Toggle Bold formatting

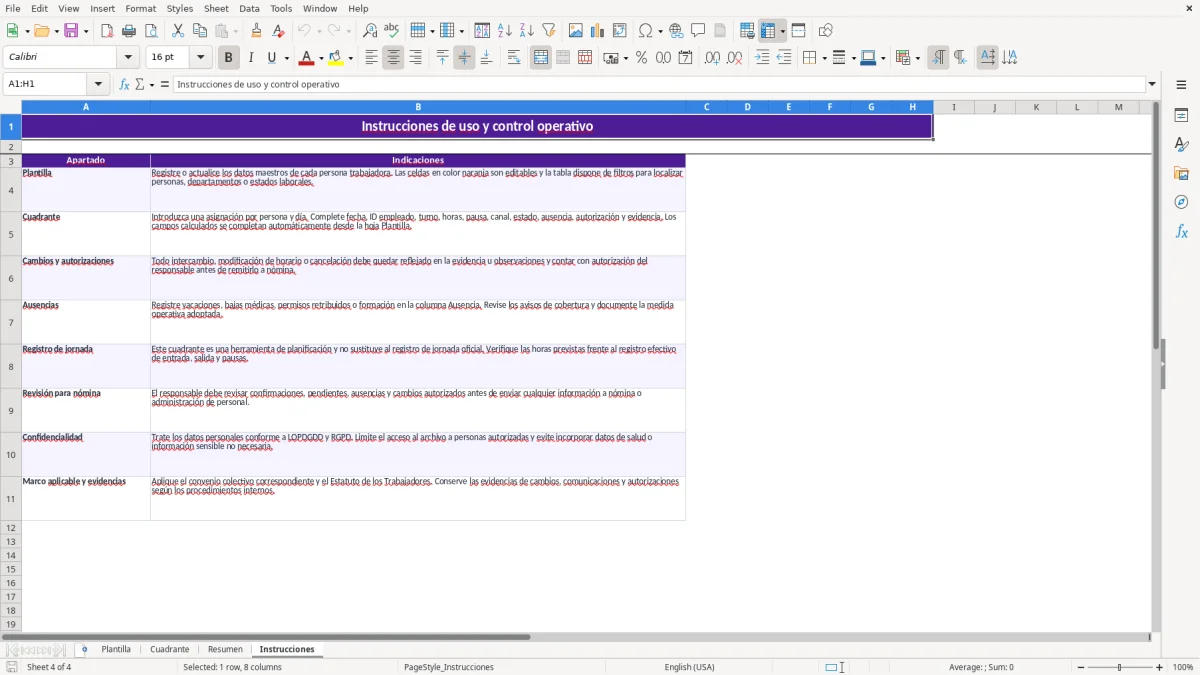229,58
